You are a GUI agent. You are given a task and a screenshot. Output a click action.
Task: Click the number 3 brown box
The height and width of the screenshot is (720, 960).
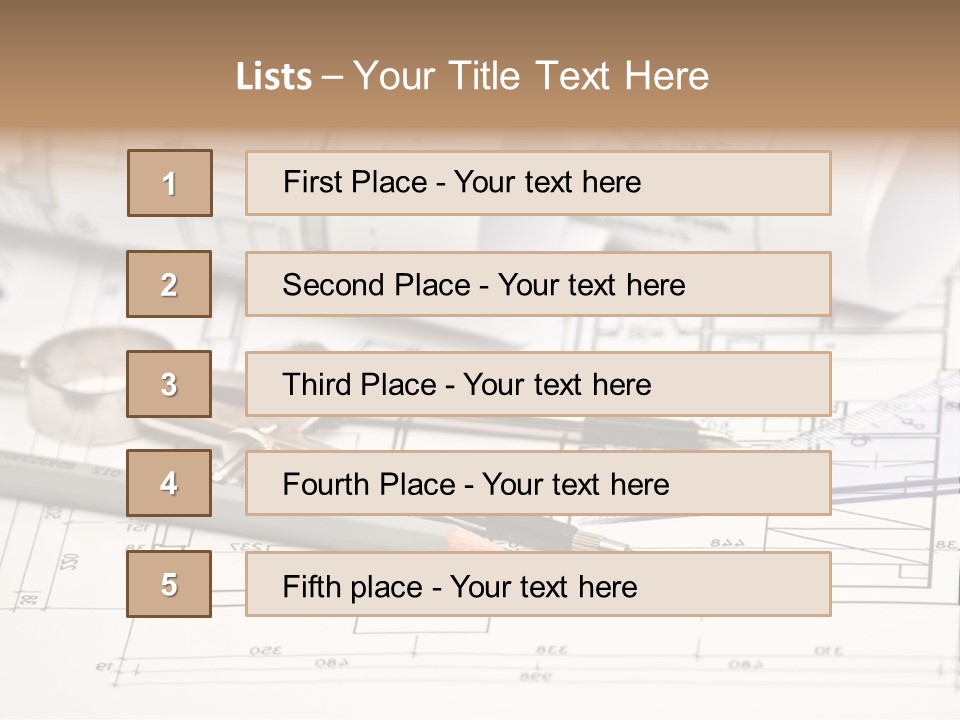tap(169, 384)
